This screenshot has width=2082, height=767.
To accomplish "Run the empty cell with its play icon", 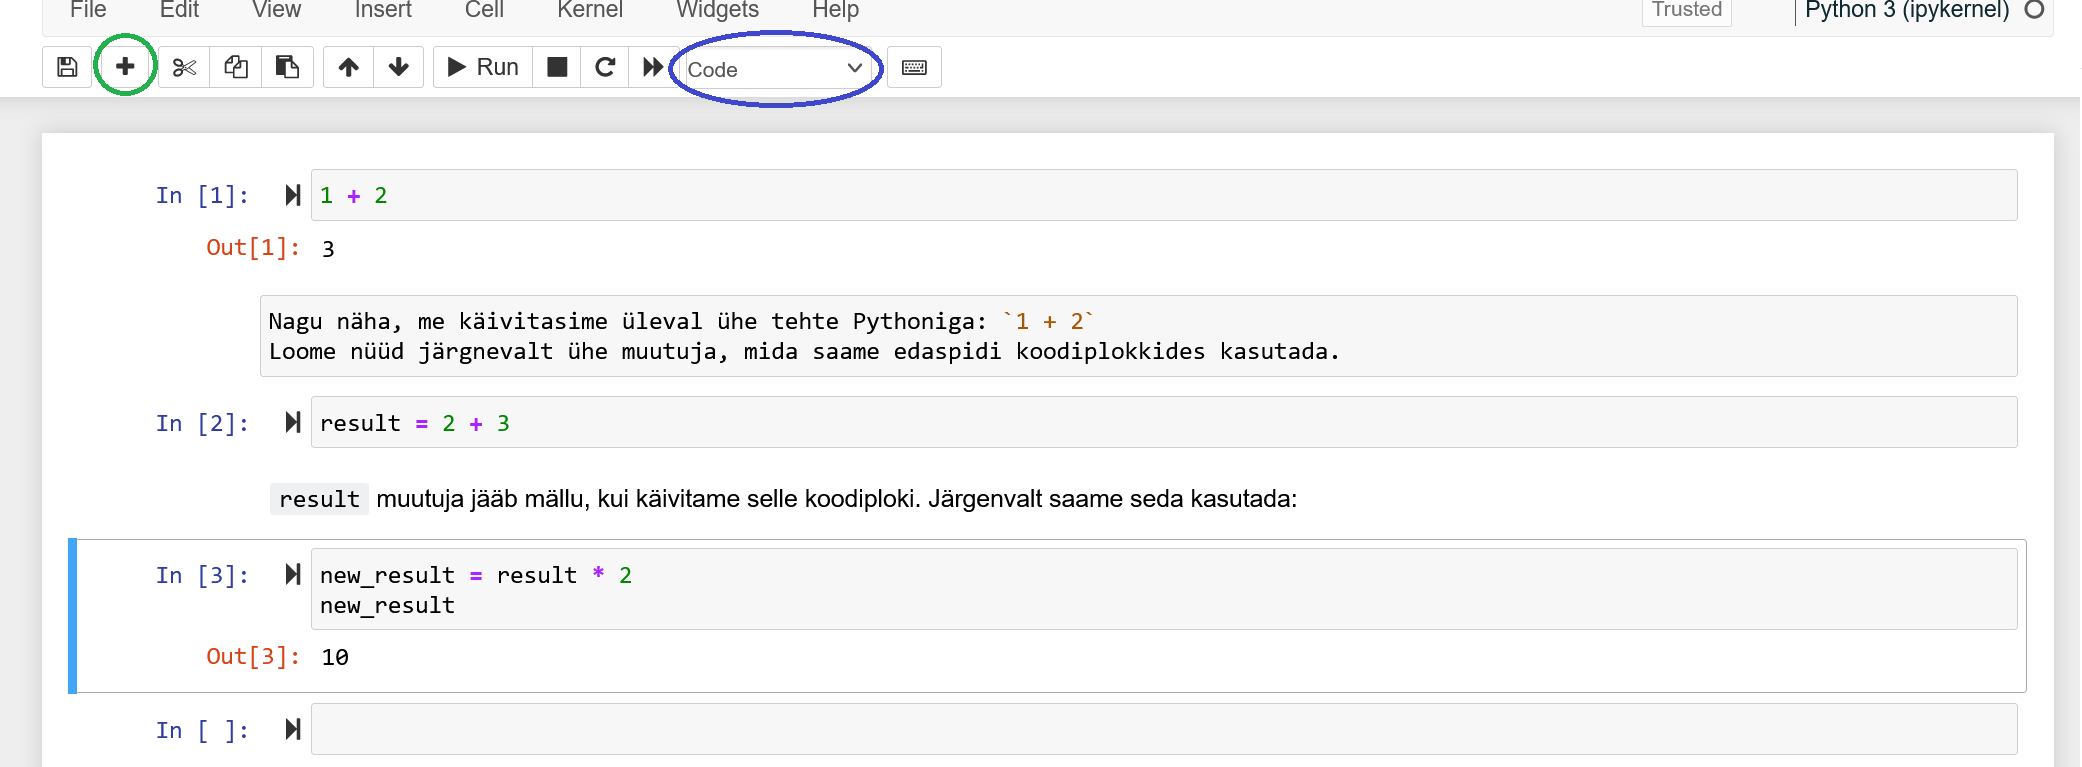I will [x=292, y=729].
